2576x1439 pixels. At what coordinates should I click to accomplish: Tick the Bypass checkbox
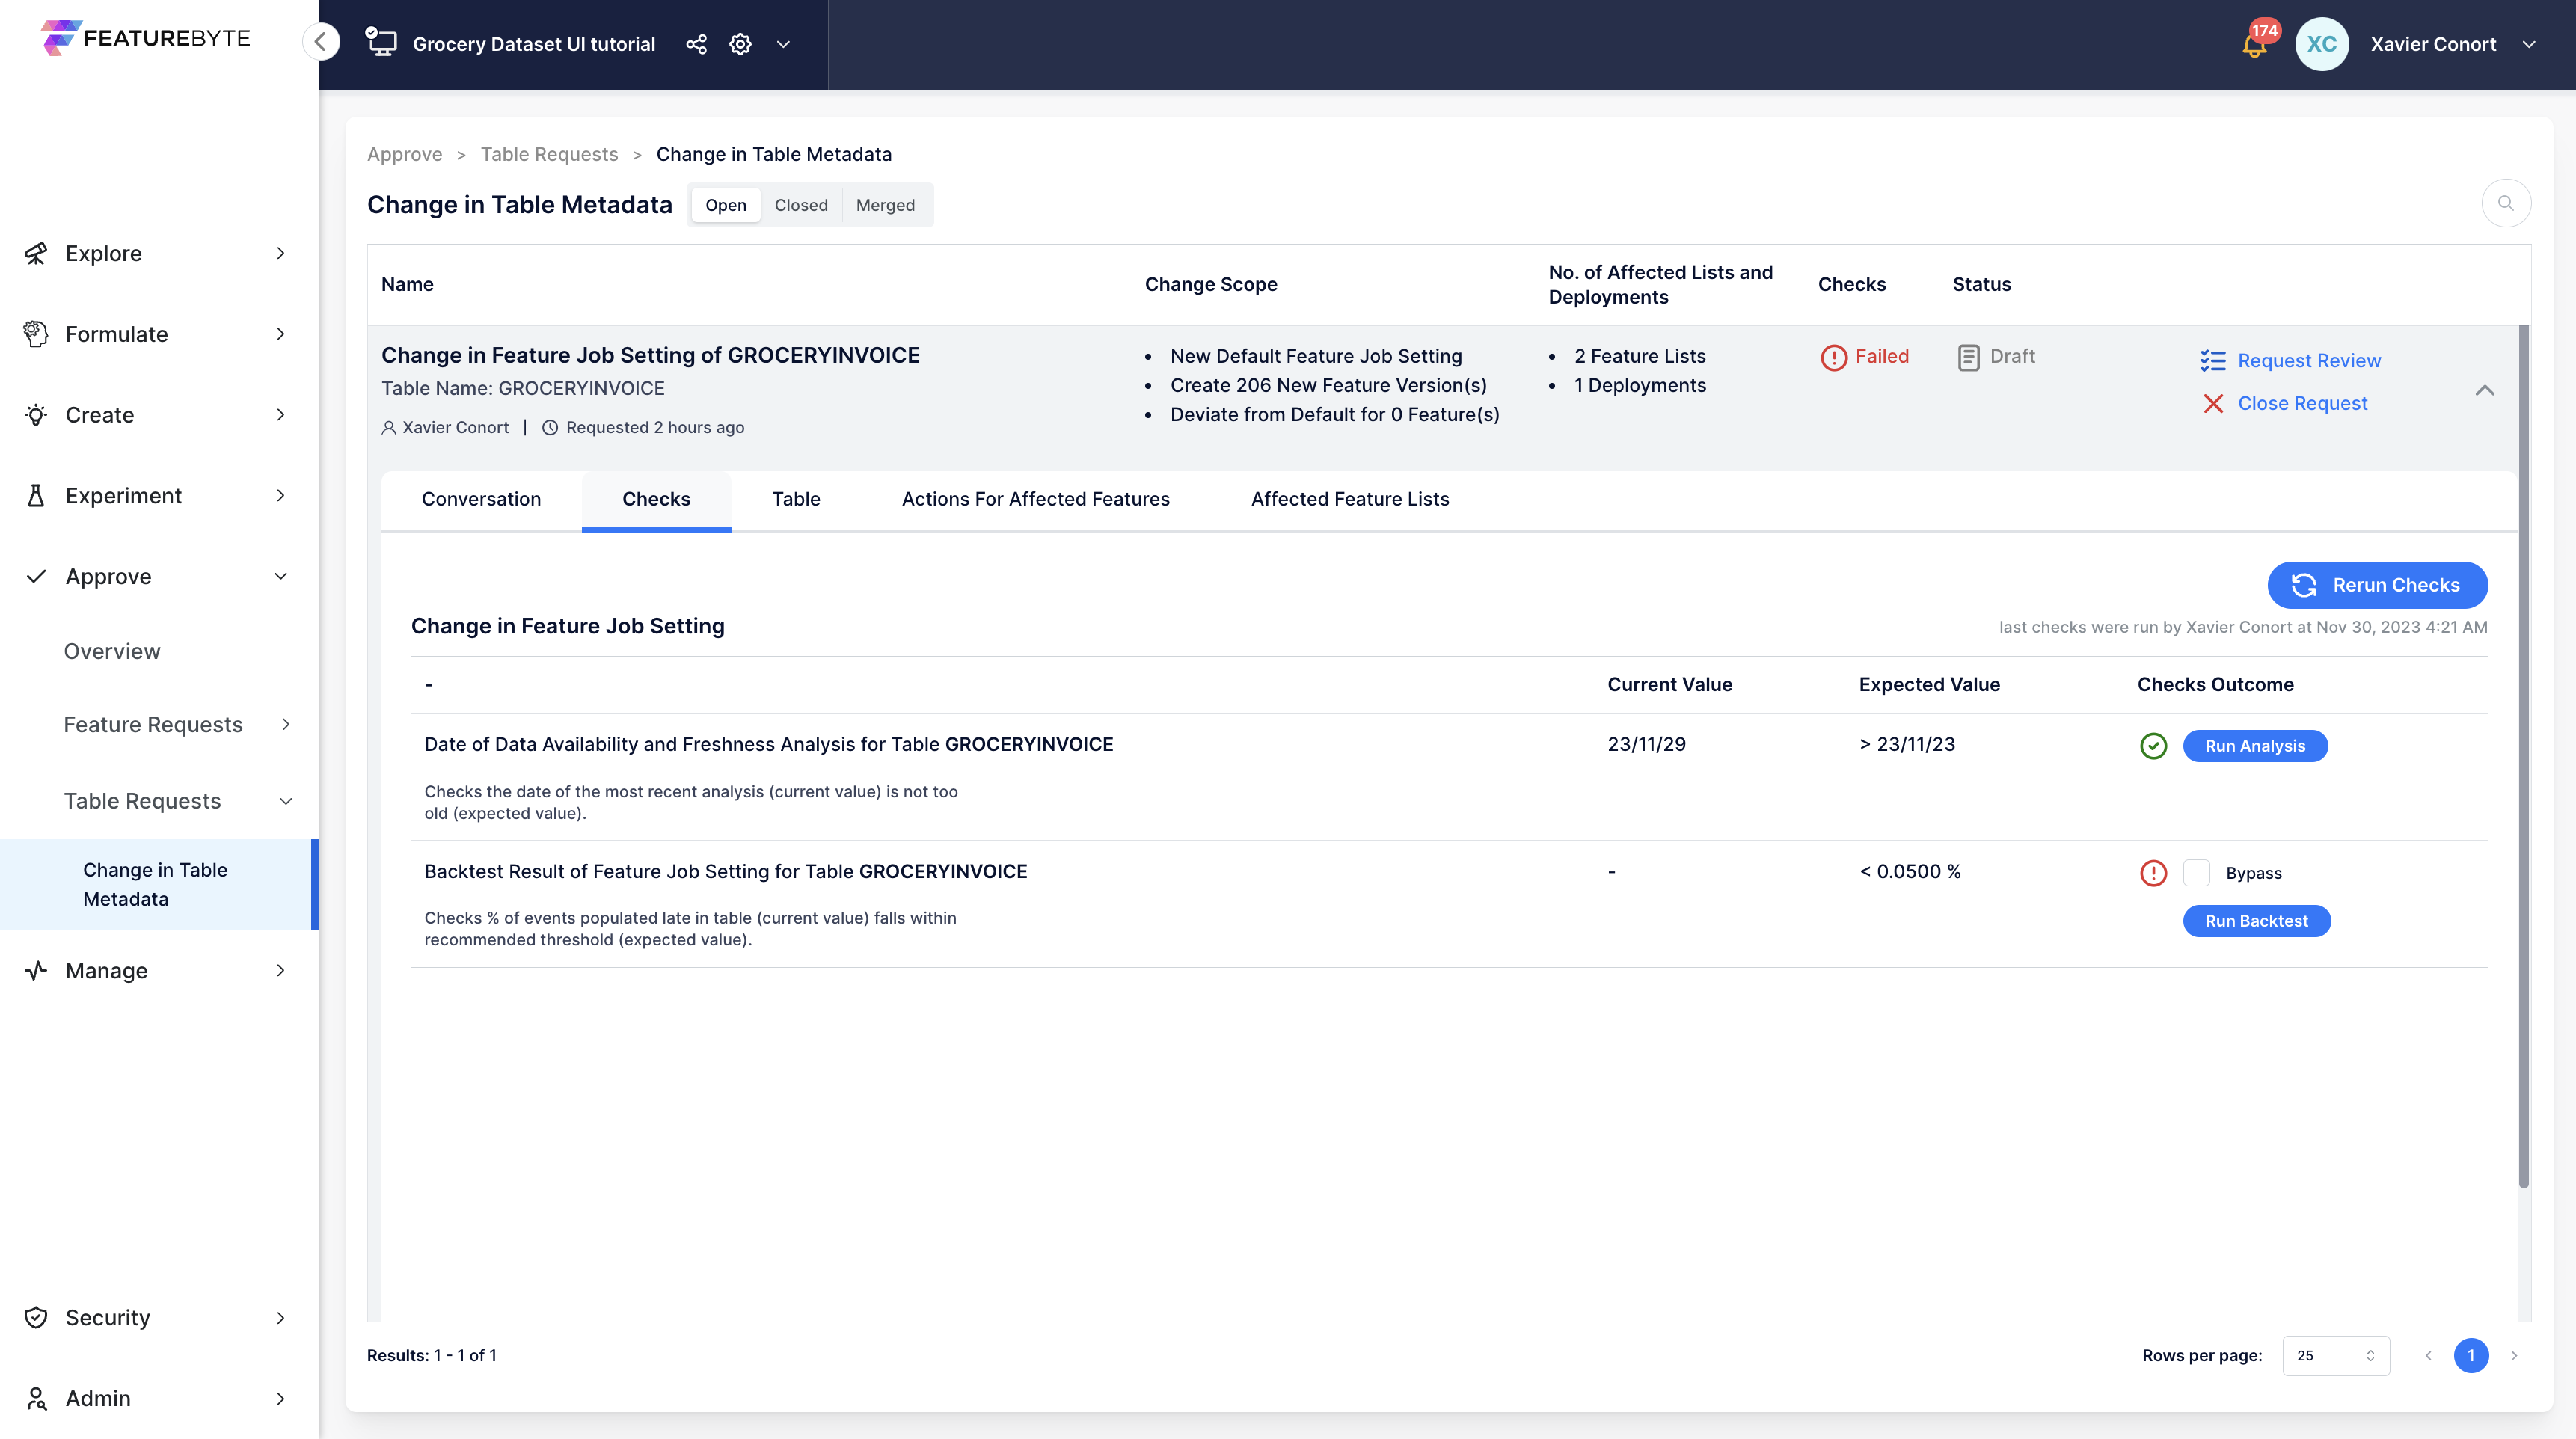(2196, 872)
